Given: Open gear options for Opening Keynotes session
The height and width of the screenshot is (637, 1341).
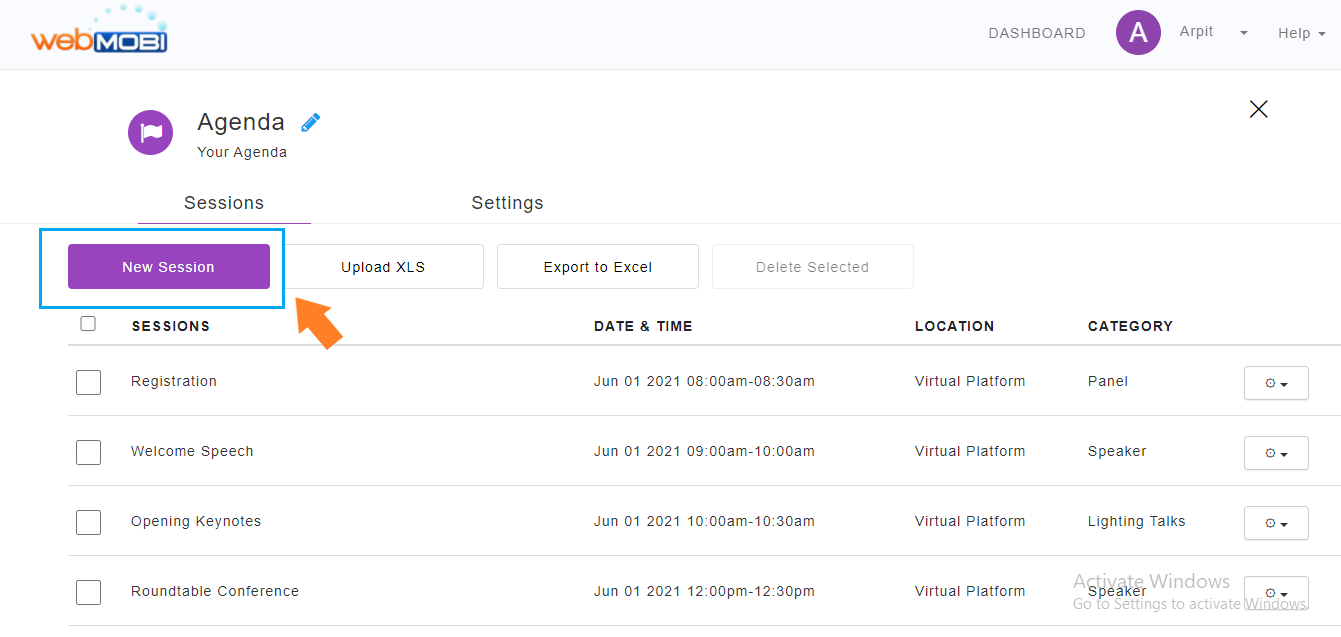Looking at the screenshot, I should coord(1276,523).
